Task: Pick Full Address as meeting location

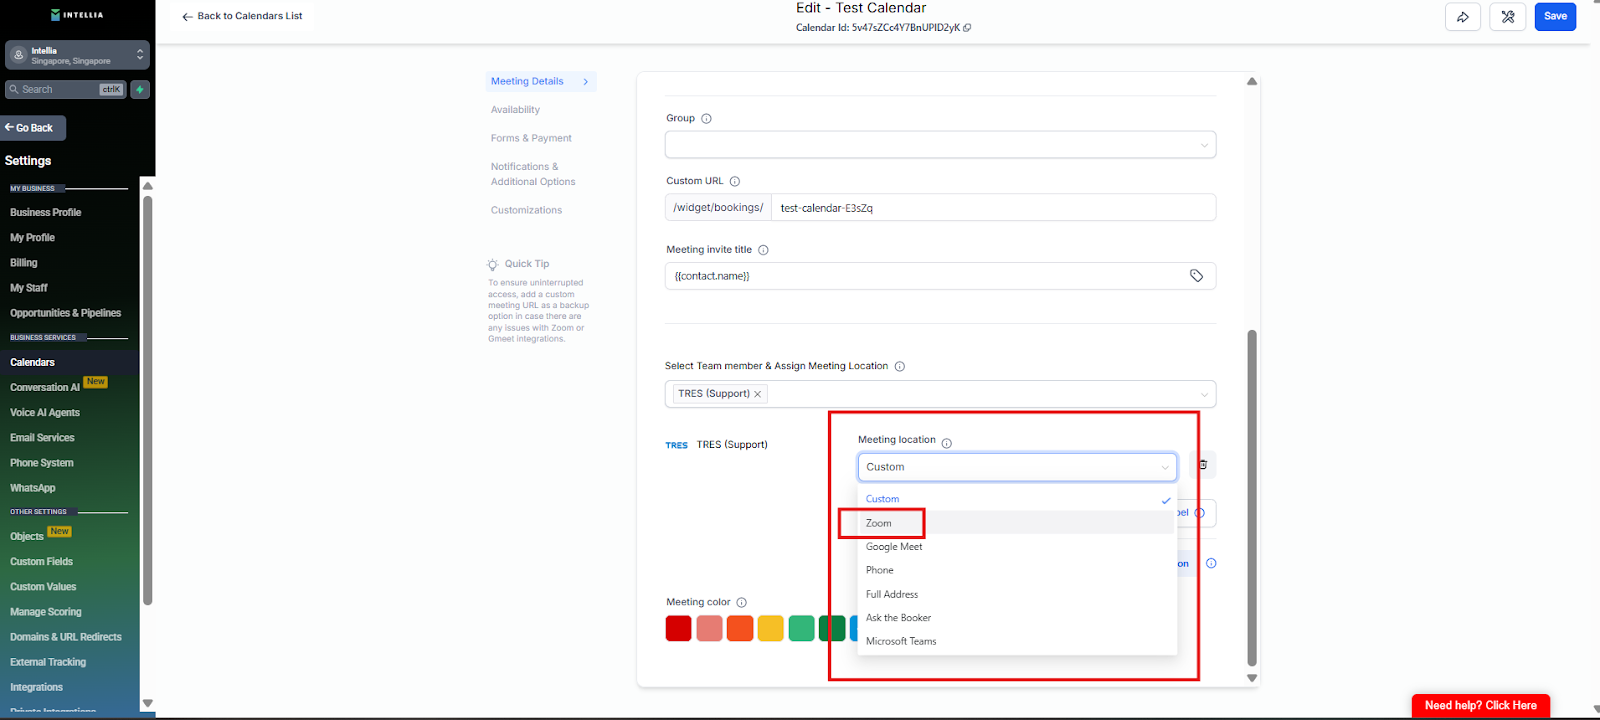Action: (x=1017, y=594)
